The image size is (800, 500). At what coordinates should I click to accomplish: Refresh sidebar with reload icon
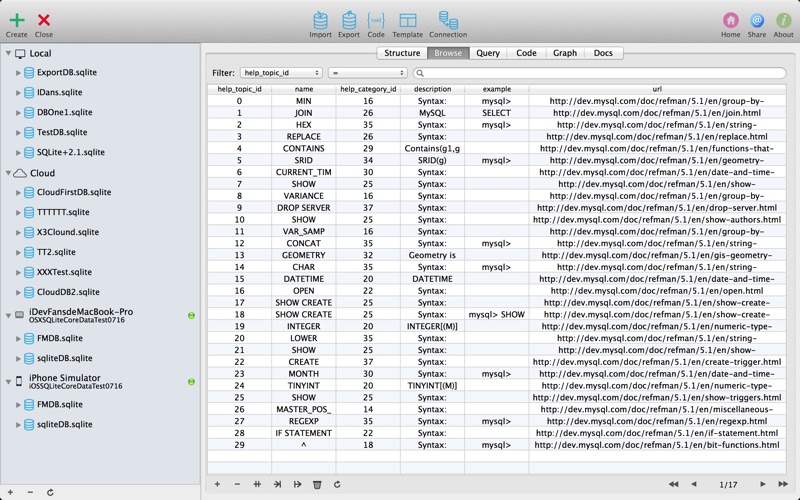point(50,492)
